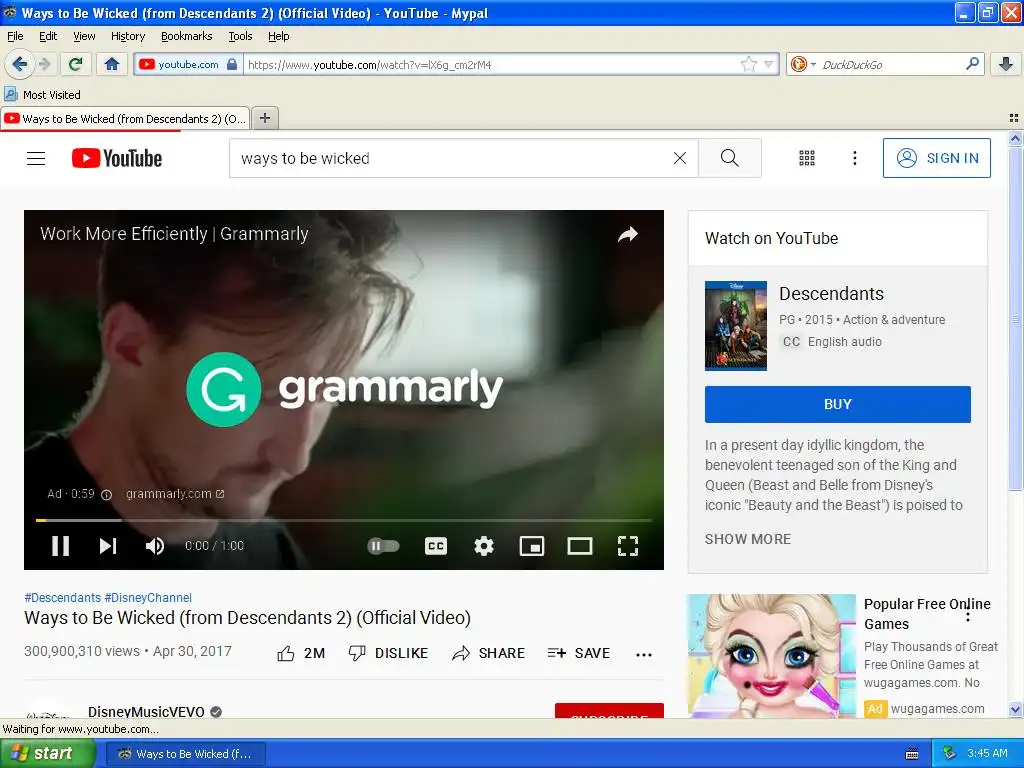Viewport: 1024px width, 768px height.
Task: Clear the YouTube search with X
Action: pos(680,158)
